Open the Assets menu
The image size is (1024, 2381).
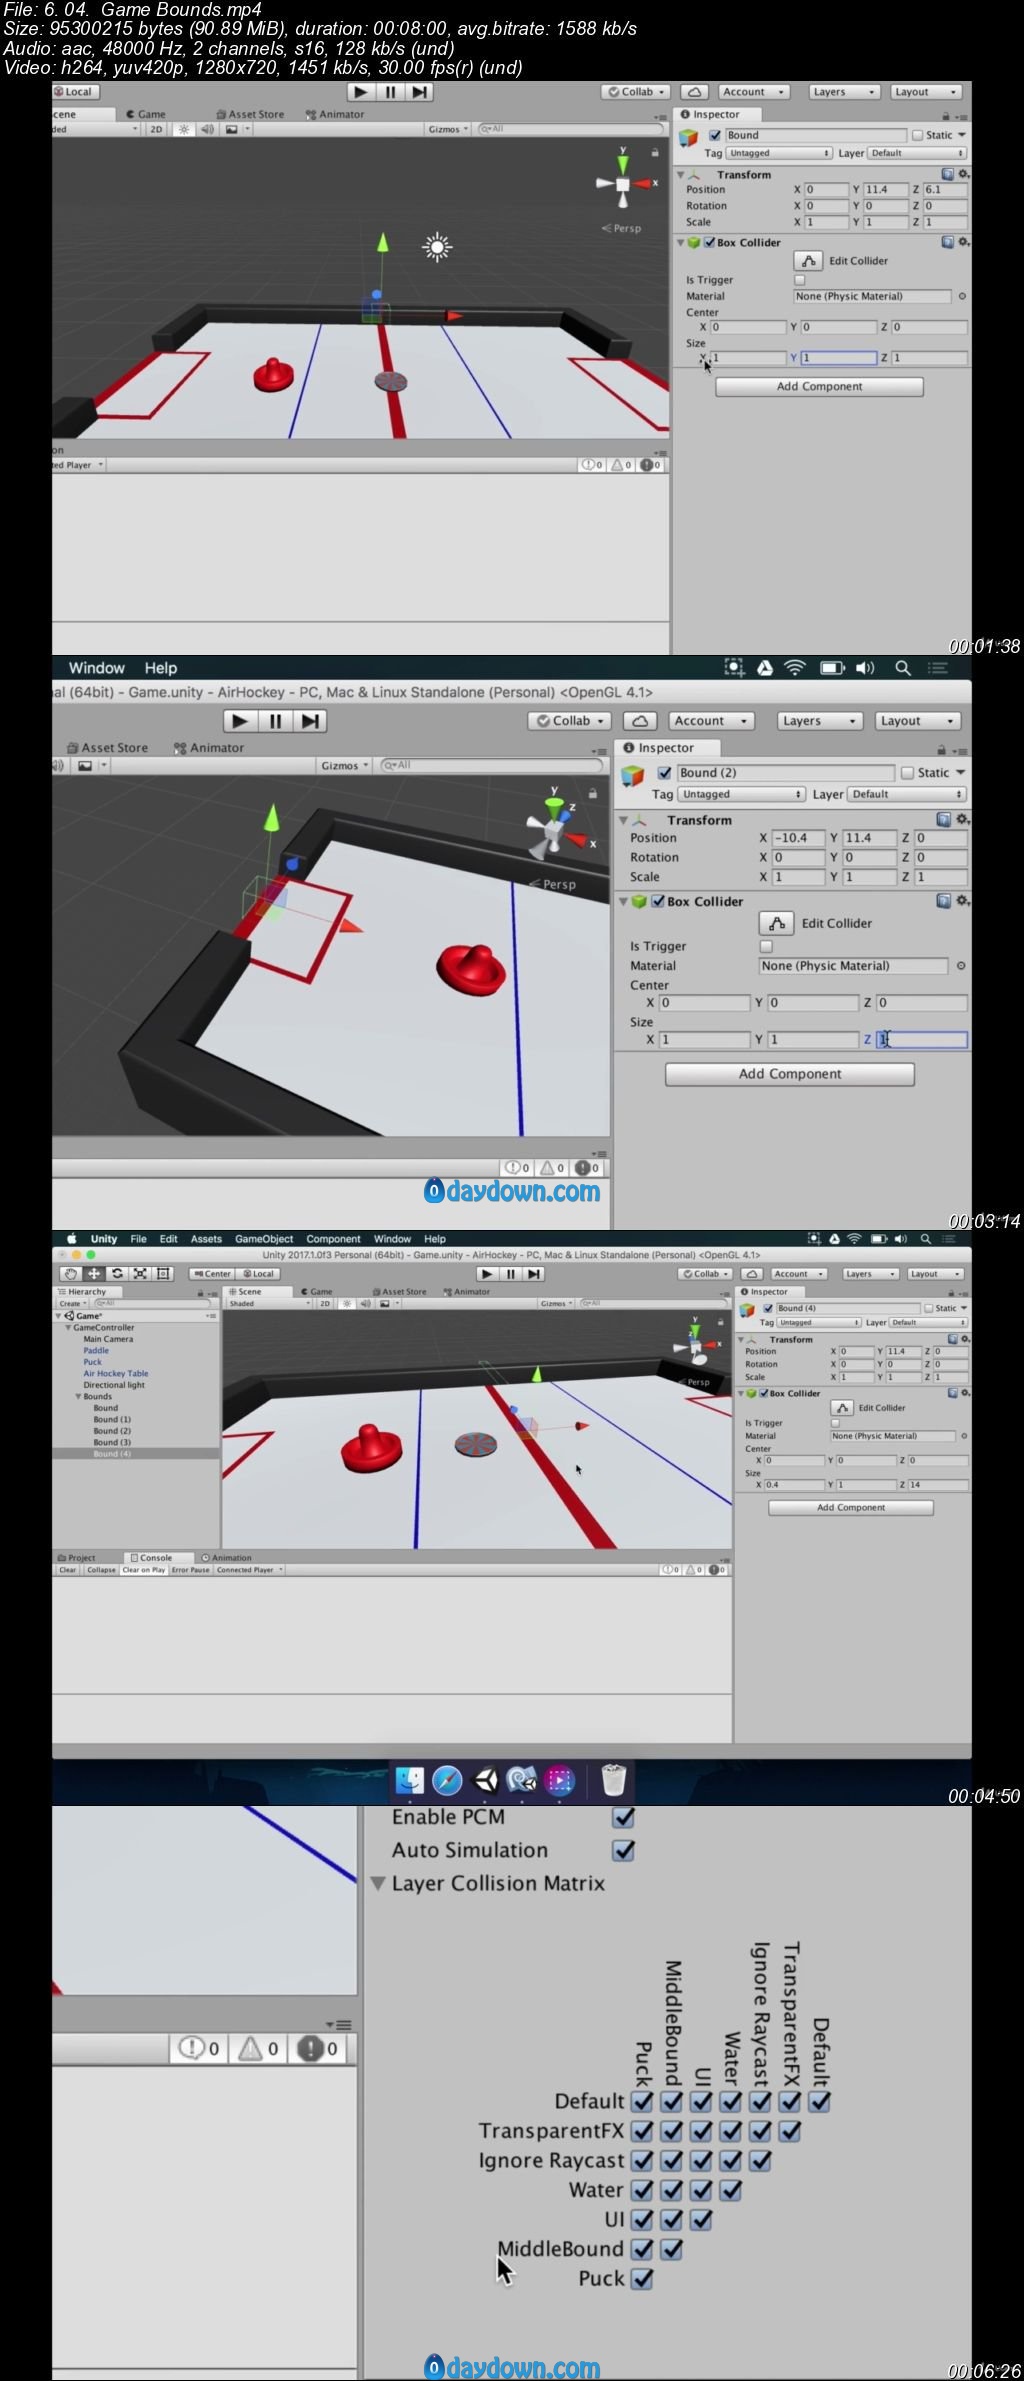point(206,1239)
